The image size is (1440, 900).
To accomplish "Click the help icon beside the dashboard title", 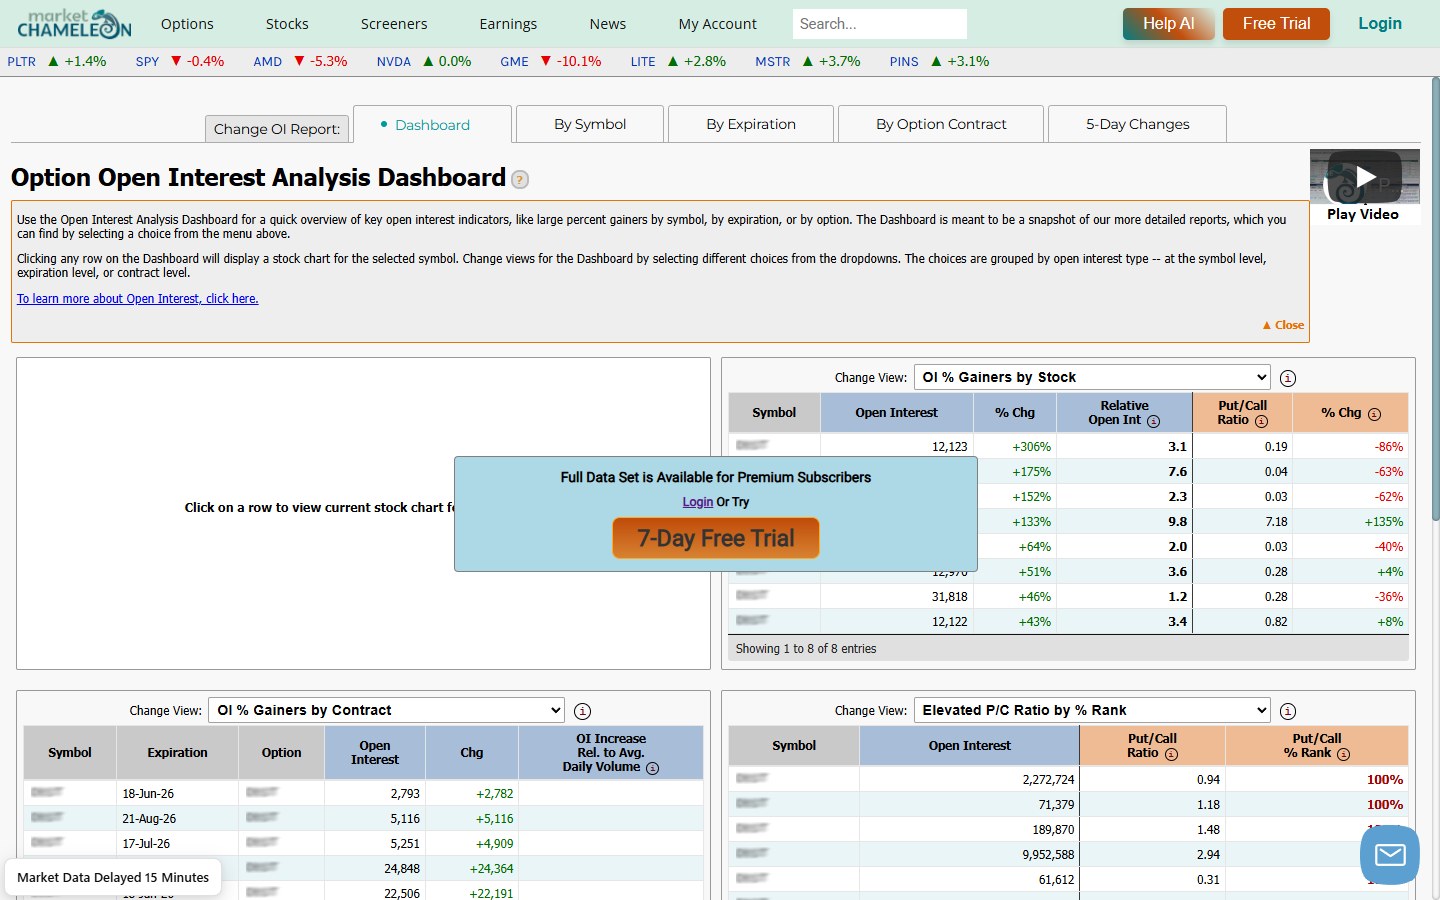I will tap(520, 180).
